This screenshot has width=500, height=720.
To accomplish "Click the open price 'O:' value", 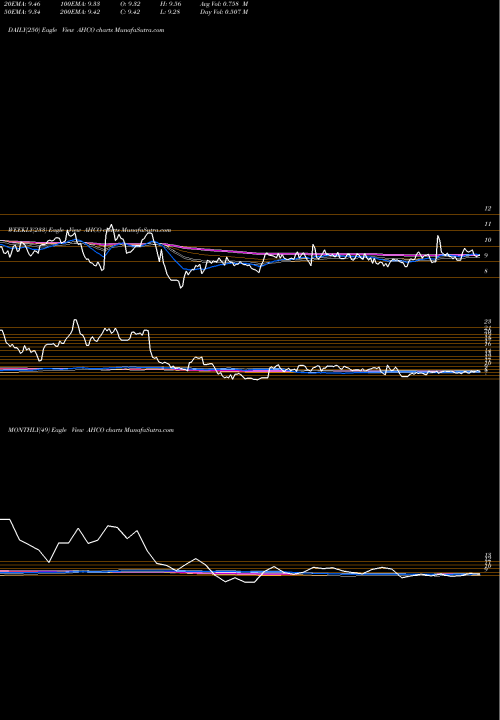I will click(x=131, y=4).
